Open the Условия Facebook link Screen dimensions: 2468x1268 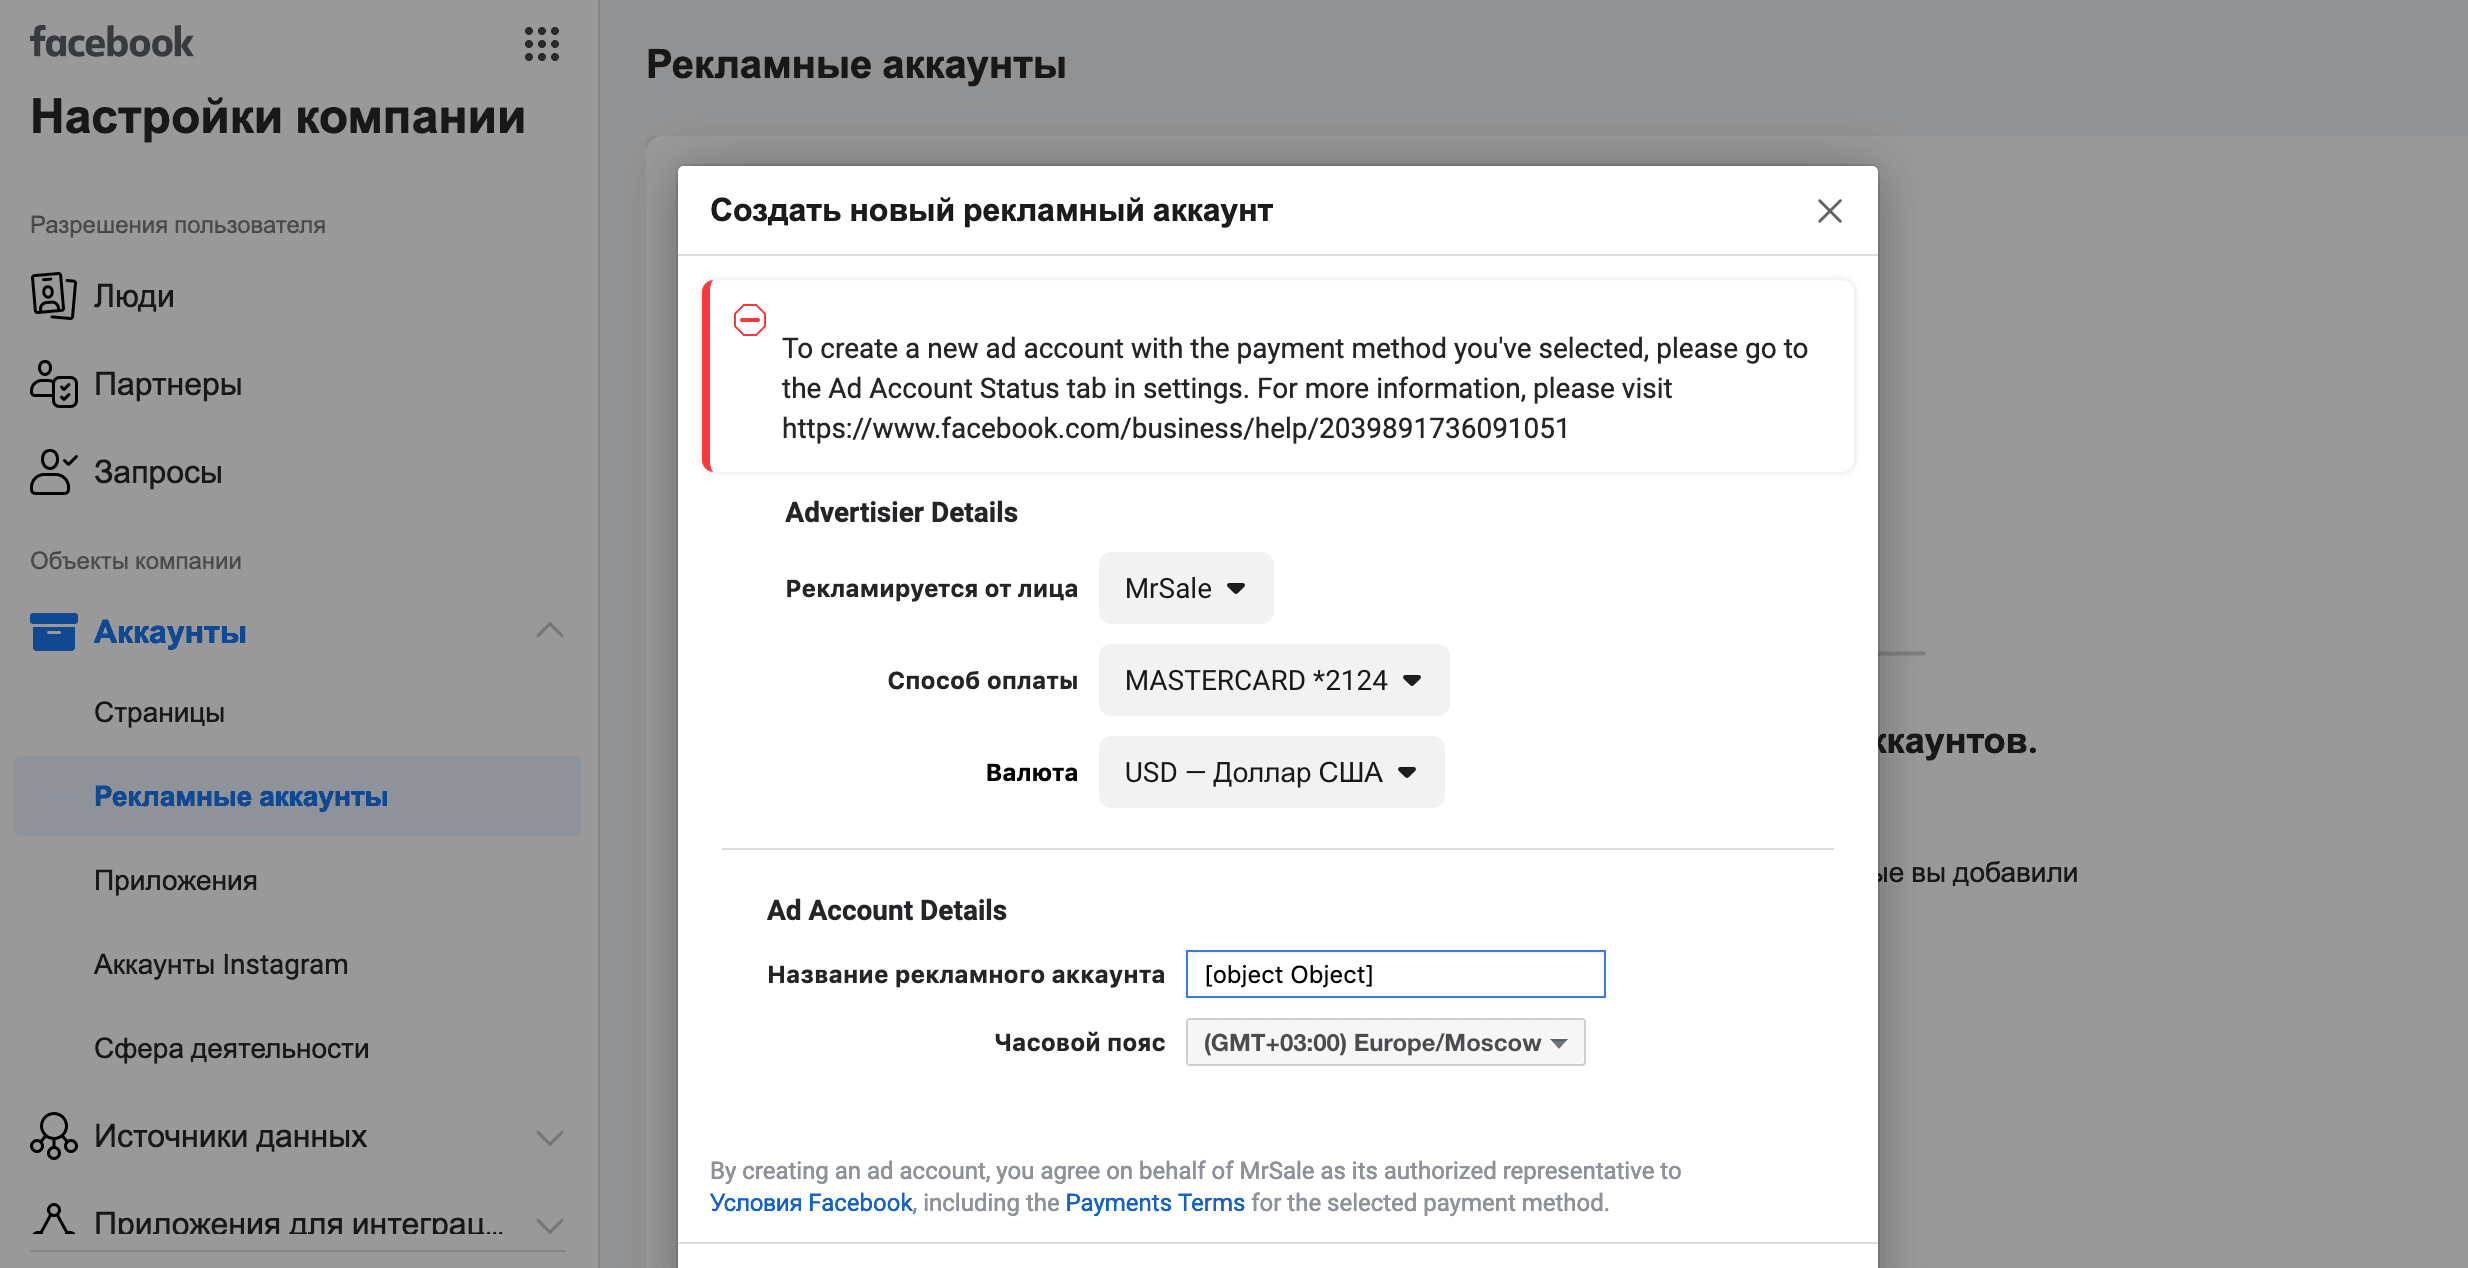tap(811, 1202)
